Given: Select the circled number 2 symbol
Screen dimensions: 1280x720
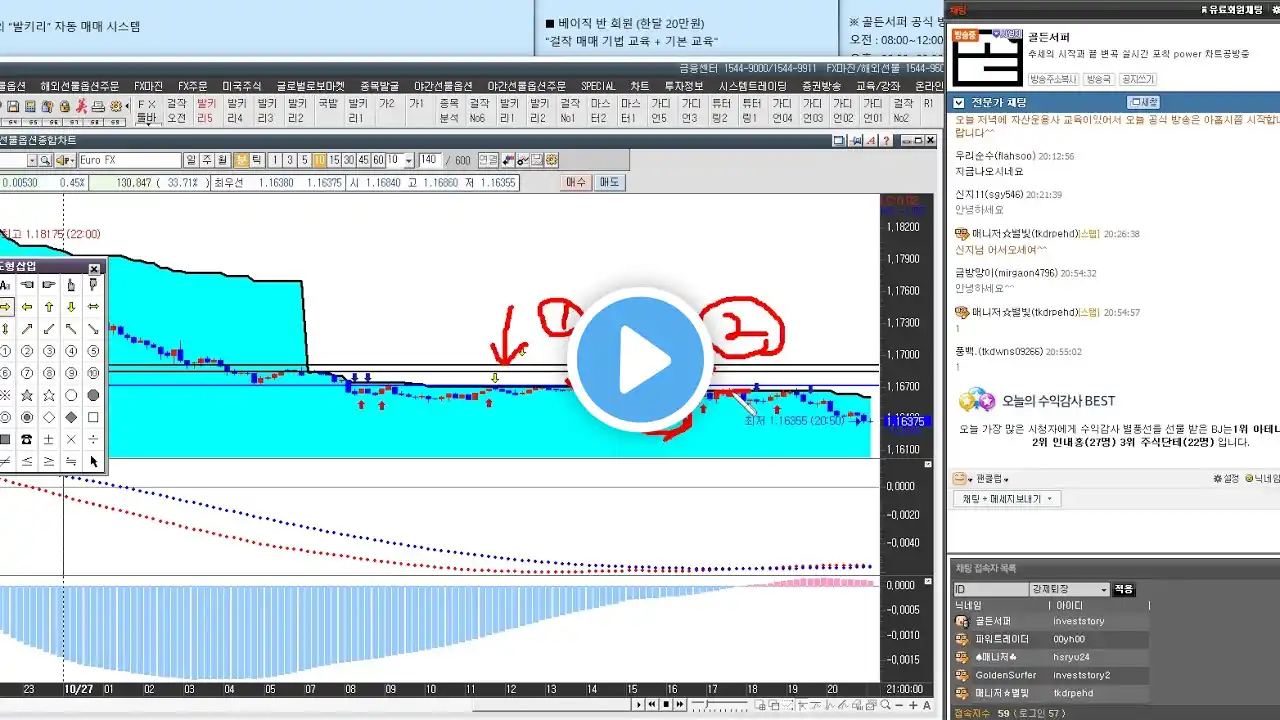Looking at the screenshot, I should coord(27,351).
